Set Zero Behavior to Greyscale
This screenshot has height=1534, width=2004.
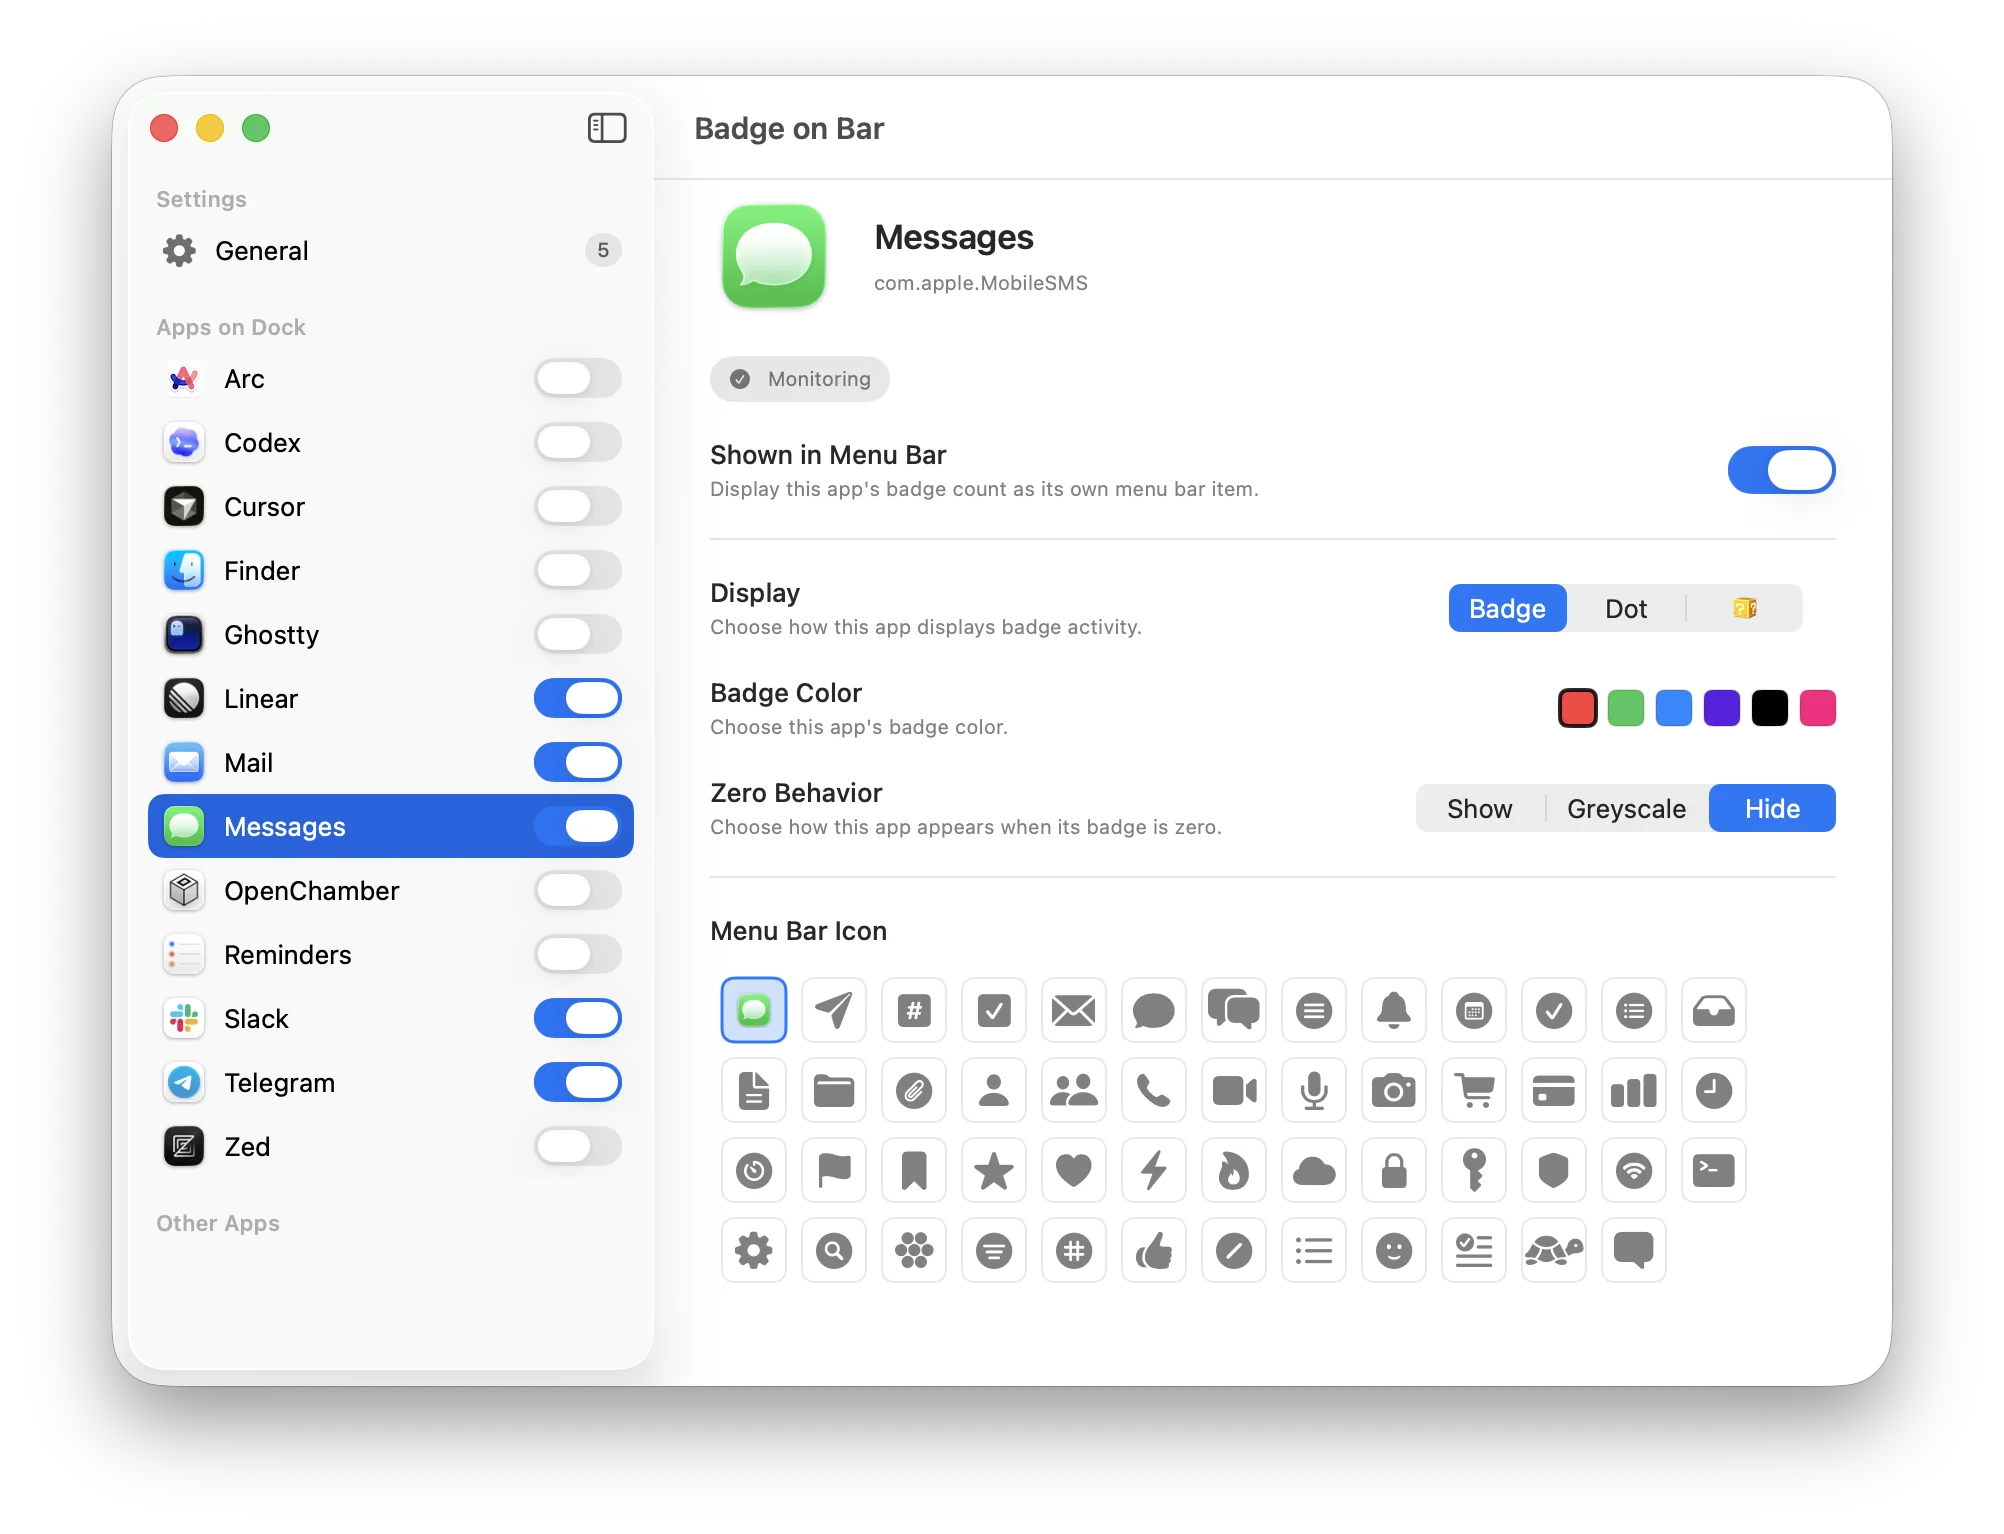tap(1626, 808)
